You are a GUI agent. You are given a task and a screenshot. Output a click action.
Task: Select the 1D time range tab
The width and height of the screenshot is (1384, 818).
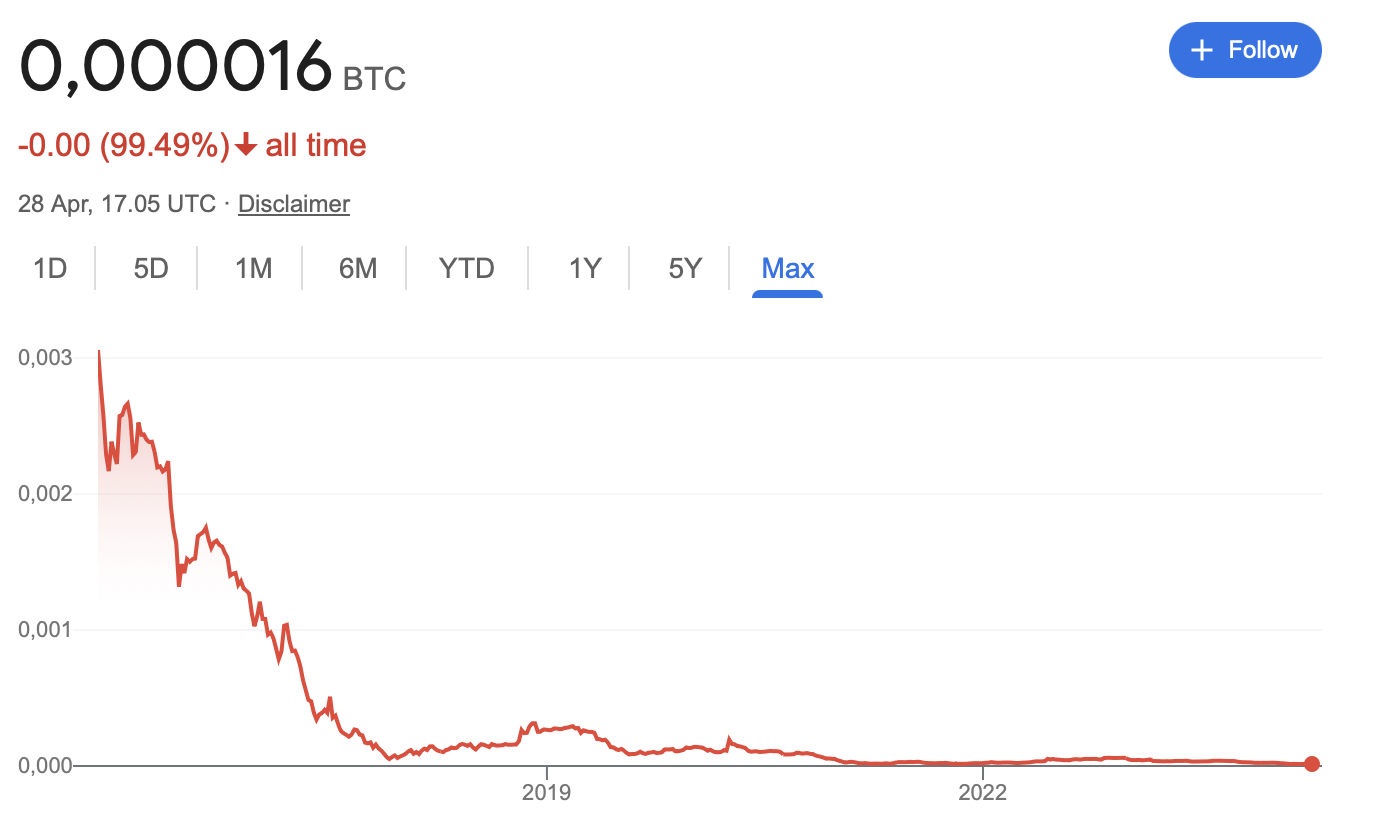tap(47, 268)
